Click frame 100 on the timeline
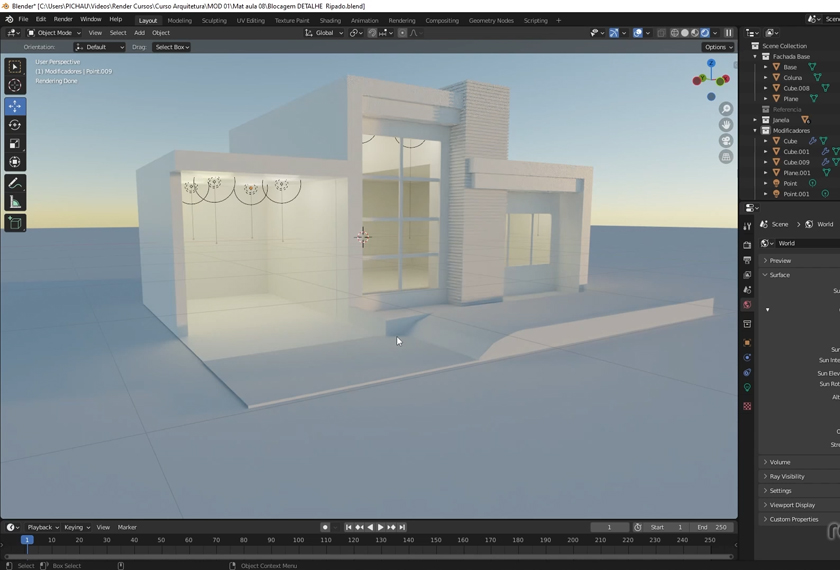The height and width of the screenshot is (570, 840). tap(298, 540)
